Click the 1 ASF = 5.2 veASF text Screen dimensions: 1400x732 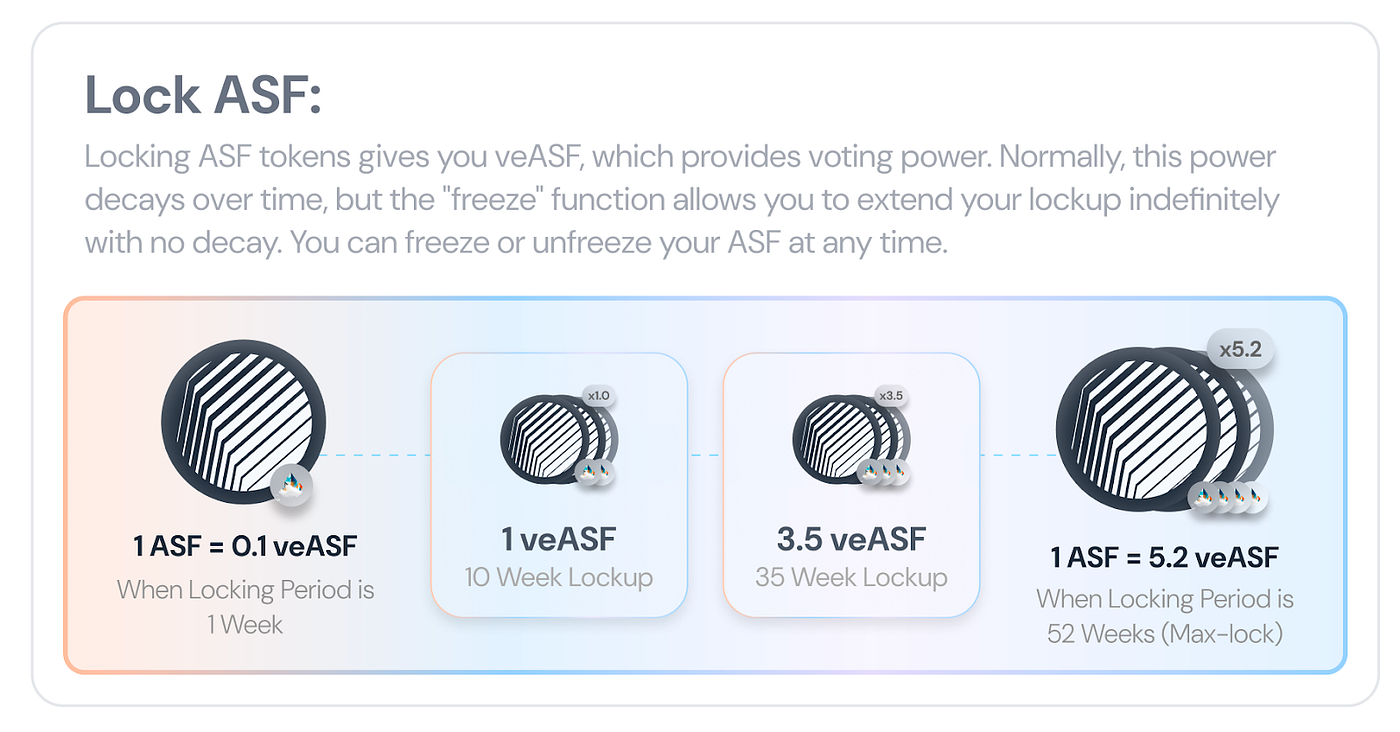[x=1165, y=556]
